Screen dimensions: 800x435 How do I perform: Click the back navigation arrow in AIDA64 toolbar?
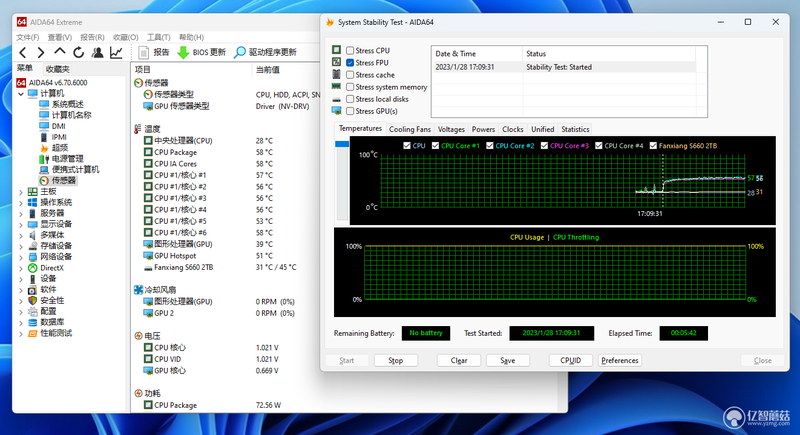pos(23,52)
